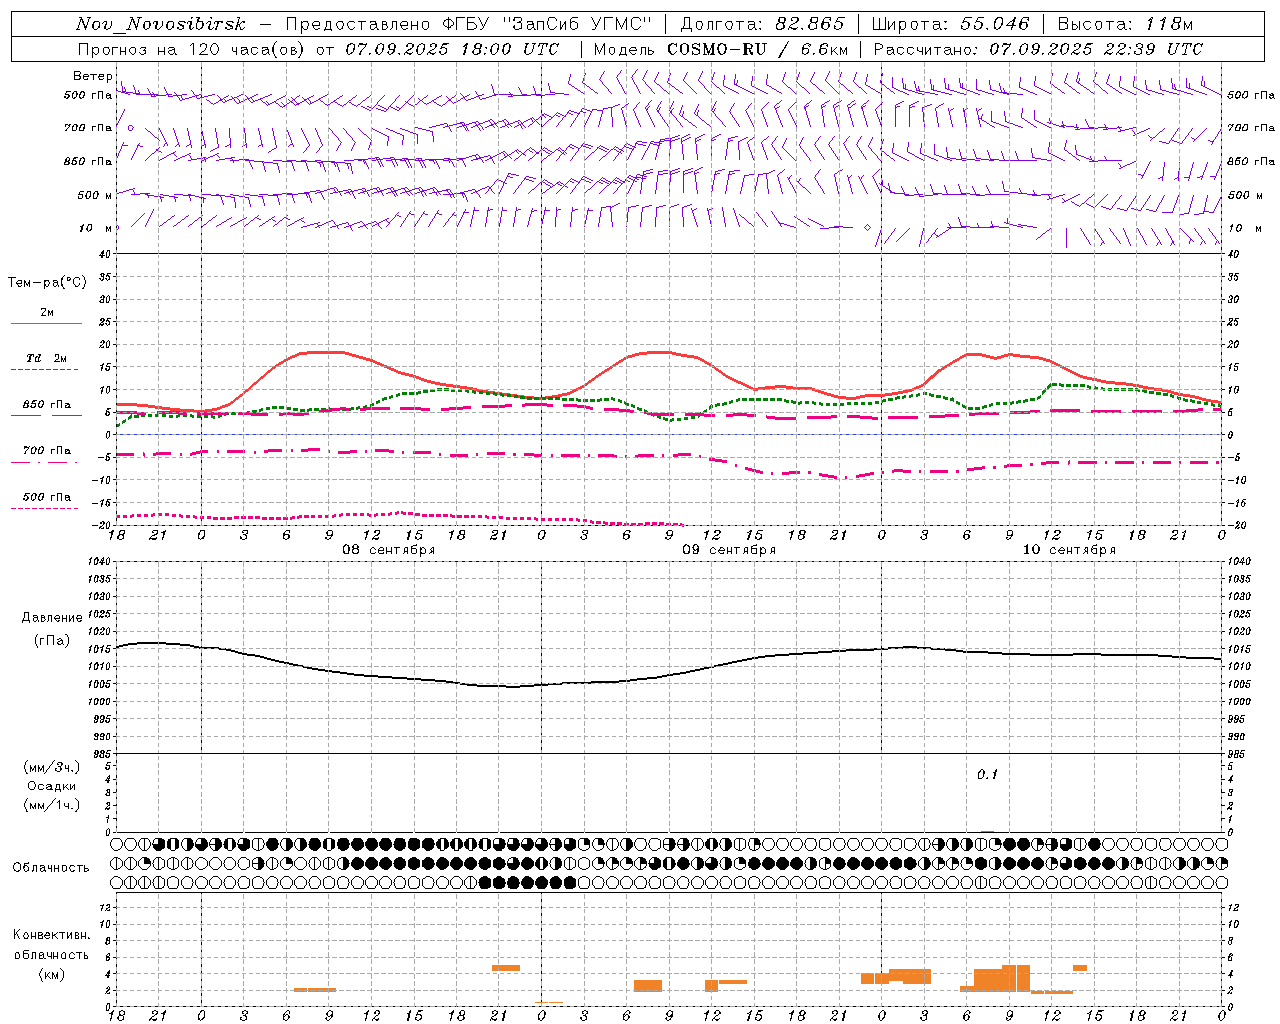Click the diamond calm-wind symbol on 10 м row
This screenshot has height=1024, width=1280.
tap(867, 228)
